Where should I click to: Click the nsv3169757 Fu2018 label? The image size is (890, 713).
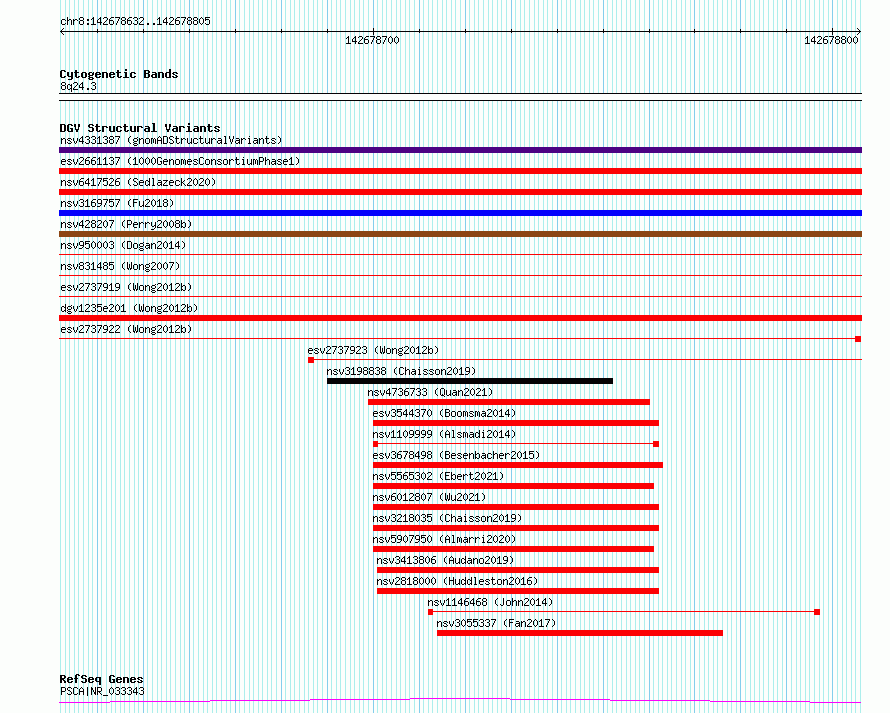pos(117,203)
